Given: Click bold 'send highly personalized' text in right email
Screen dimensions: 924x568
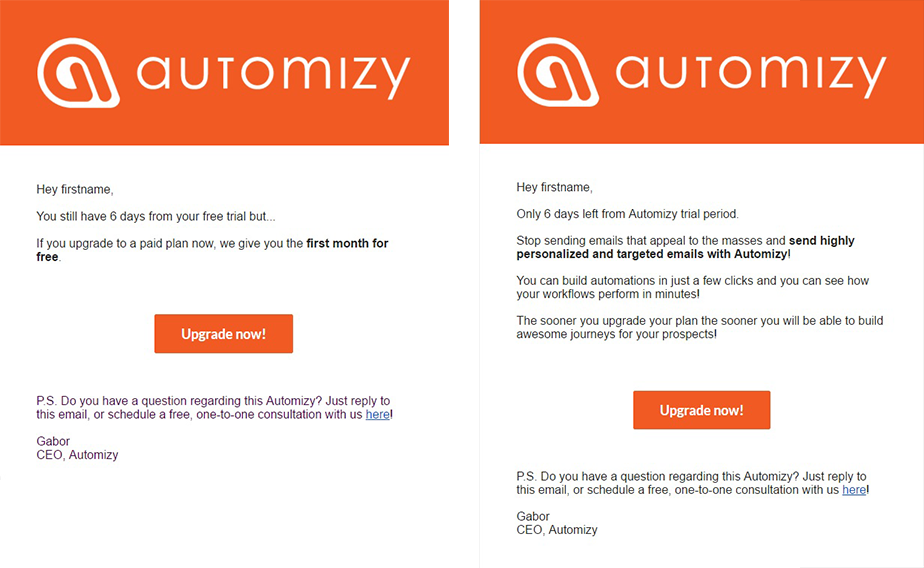Looking at the screenshot, I should coord(685,247).
